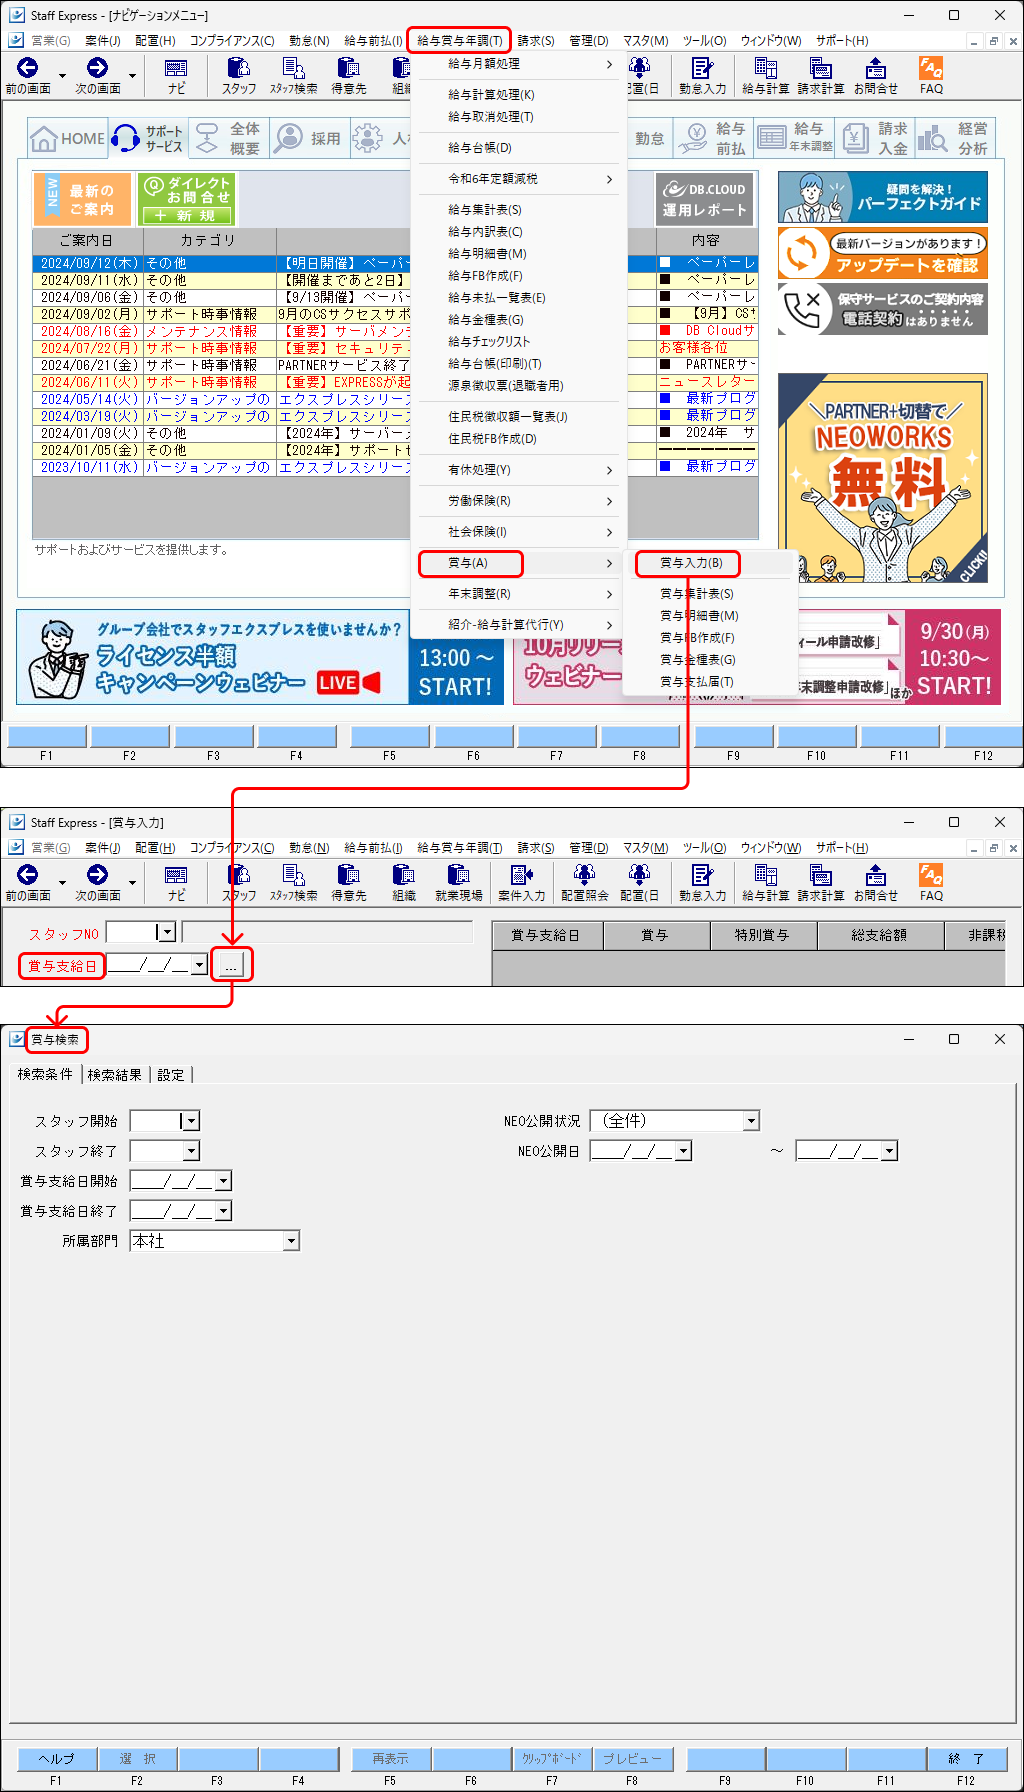Switch to 検索条件 tab in 賞与検索
Image resolution: width=1024 pixels, height=1792 pixels.
45,1074
